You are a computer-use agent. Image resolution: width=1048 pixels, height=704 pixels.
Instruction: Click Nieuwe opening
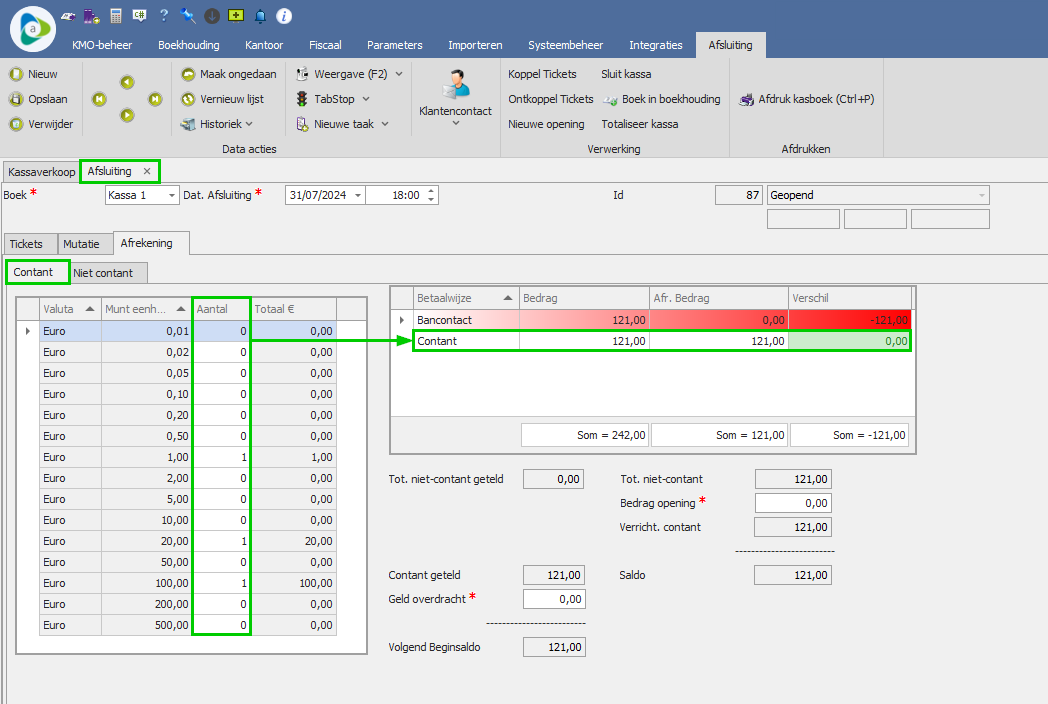click(x=546, y=124)
